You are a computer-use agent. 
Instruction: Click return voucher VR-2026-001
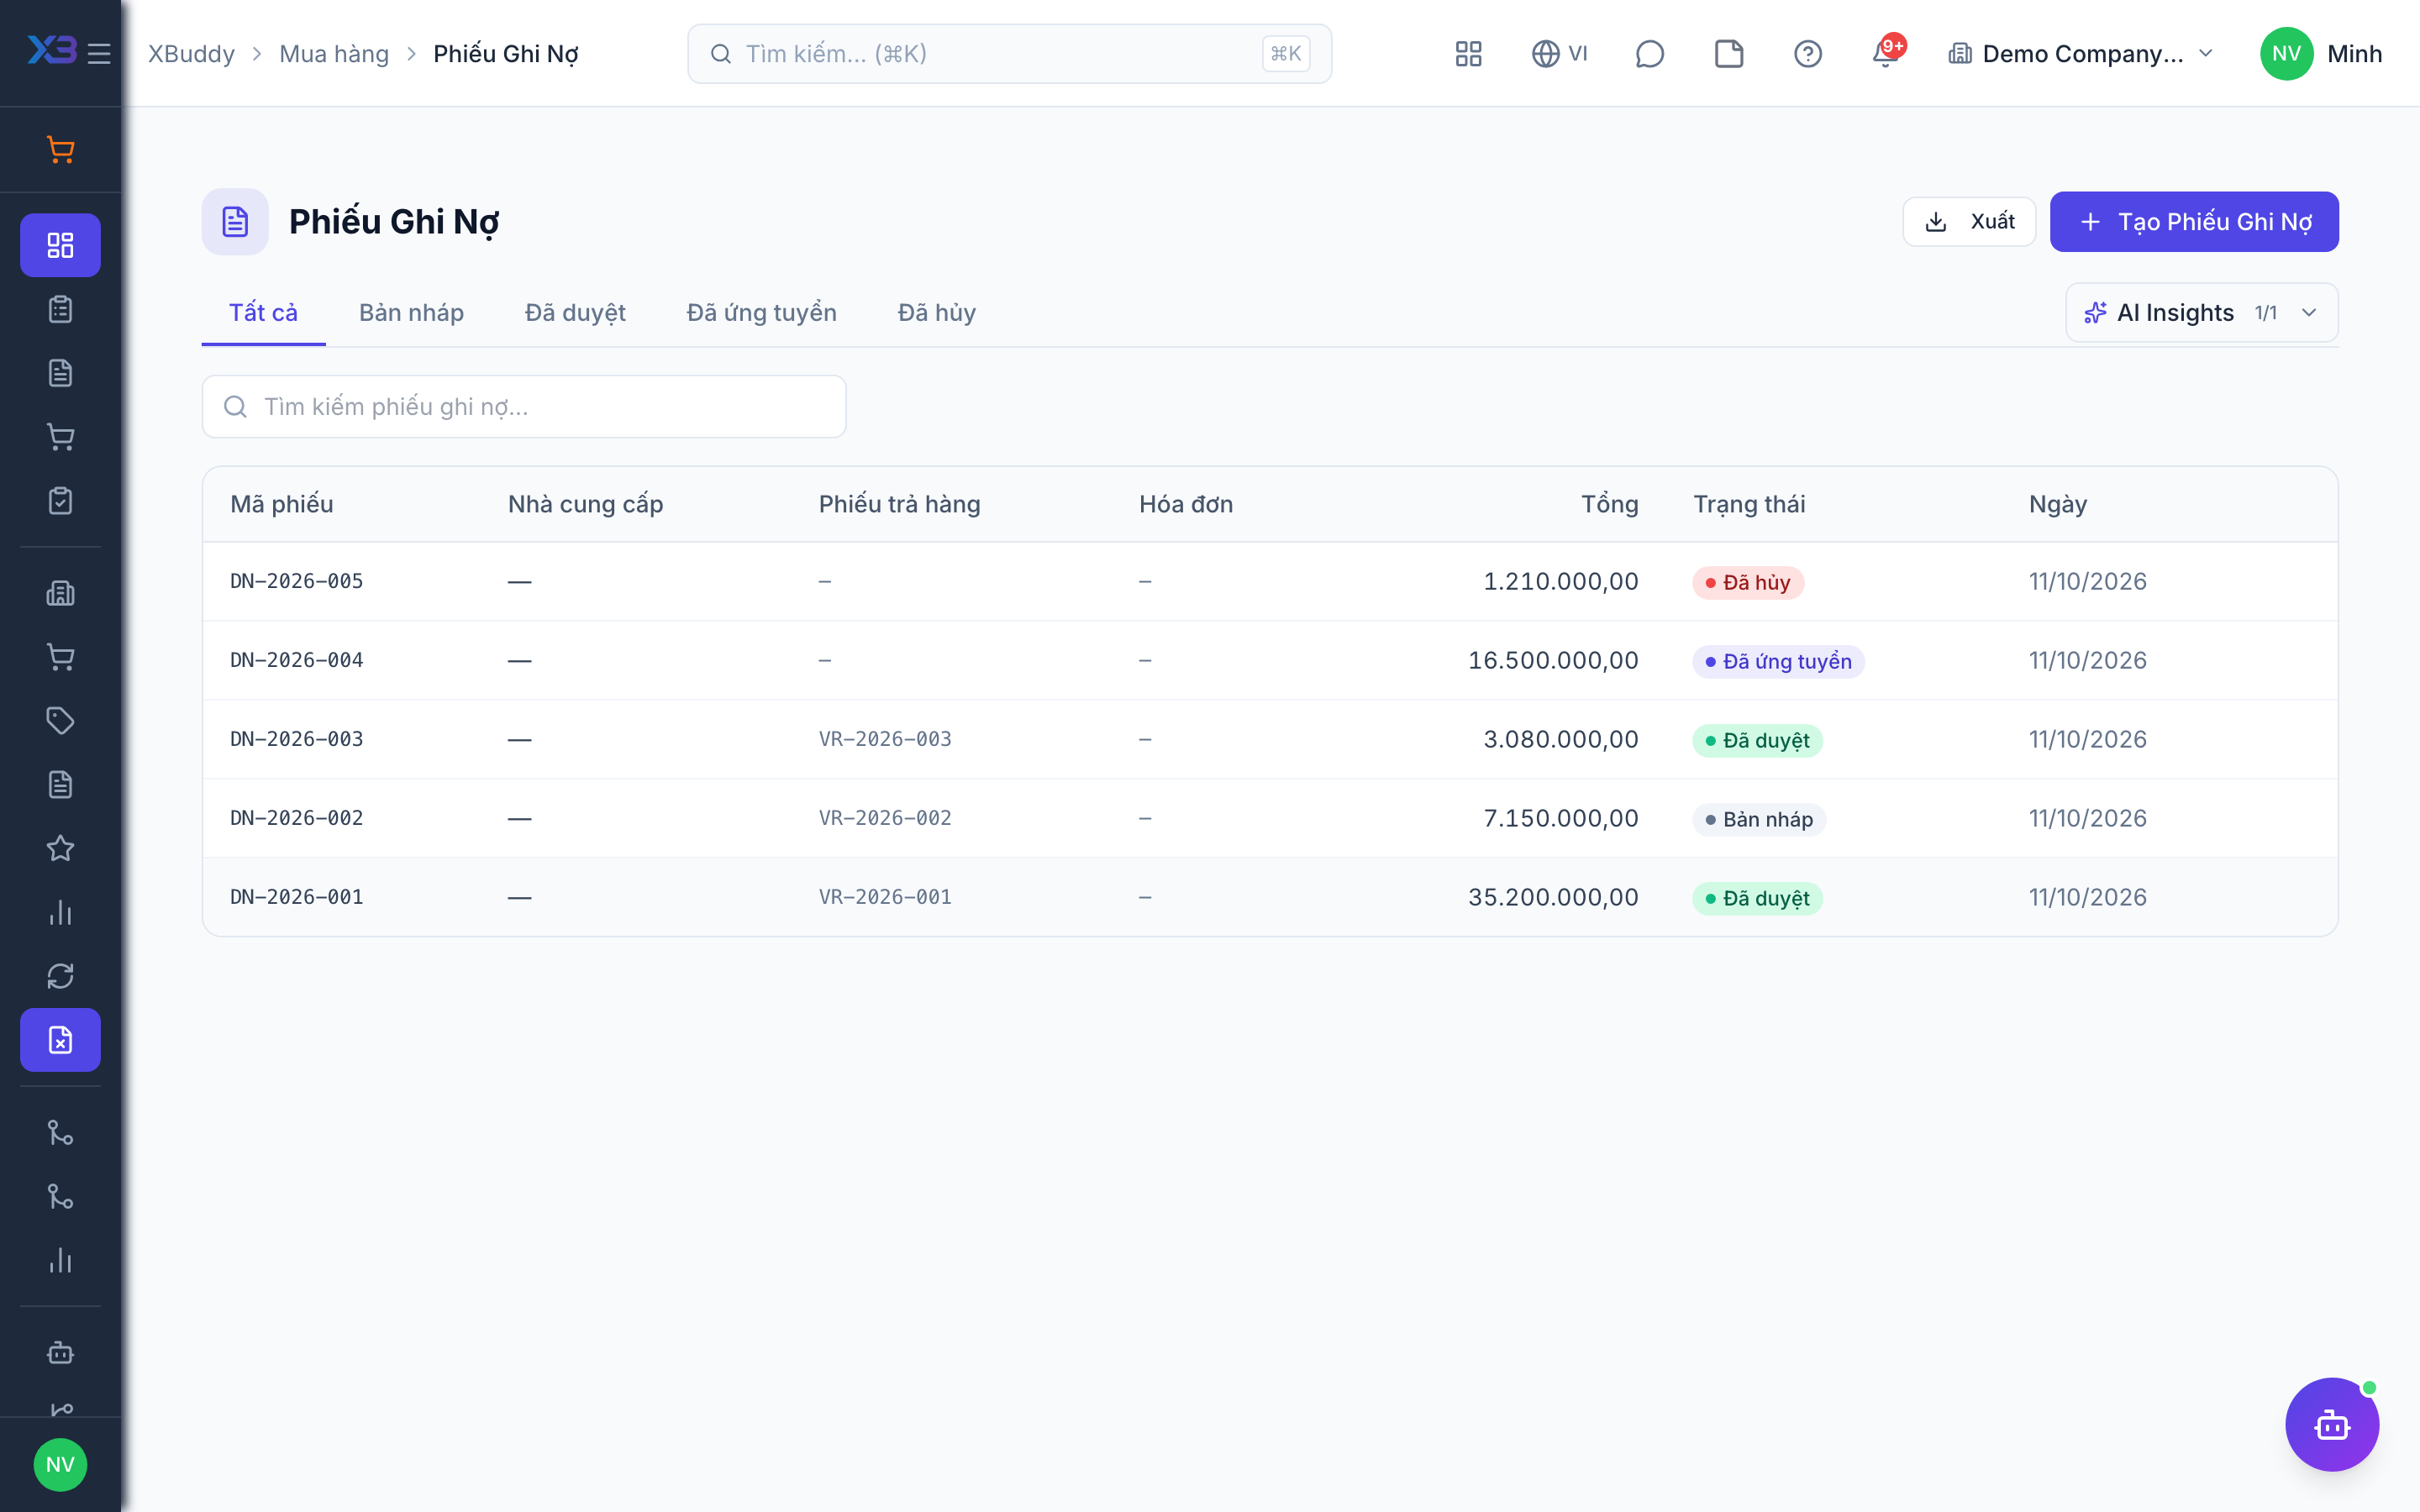point(884,897)
